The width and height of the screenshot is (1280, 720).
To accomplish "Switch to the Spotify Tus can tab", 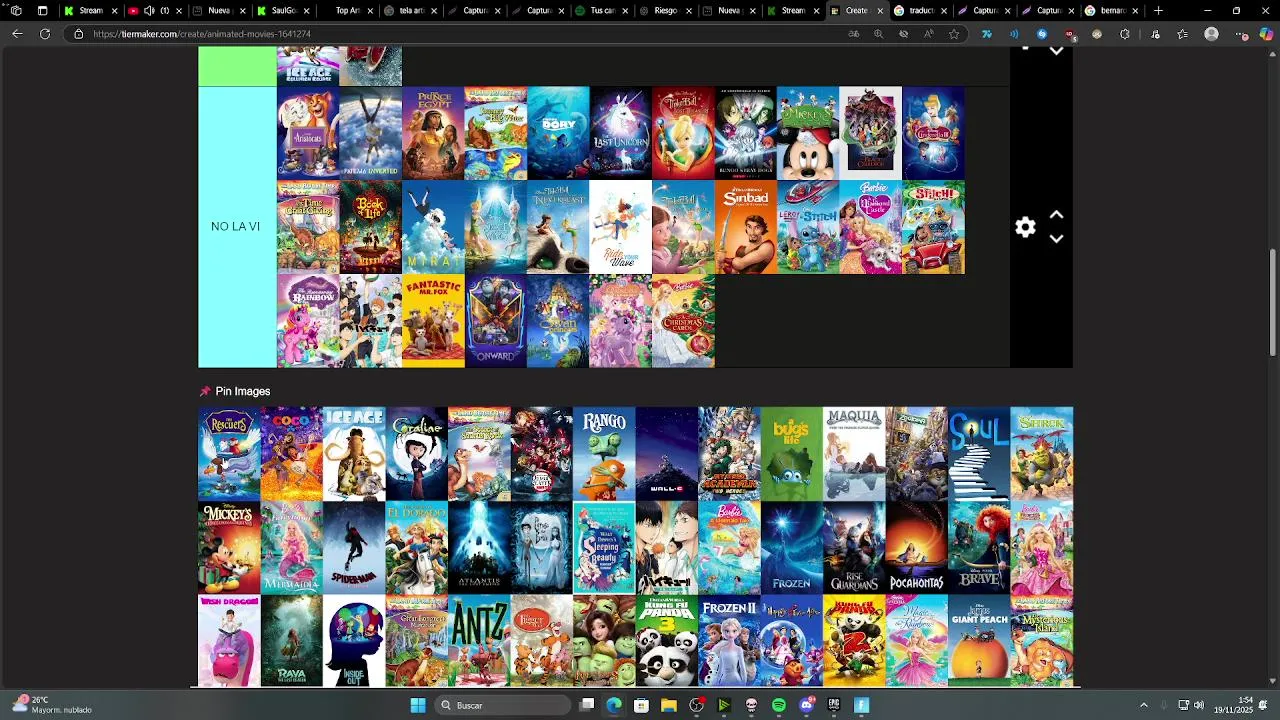I will point(602,11).
